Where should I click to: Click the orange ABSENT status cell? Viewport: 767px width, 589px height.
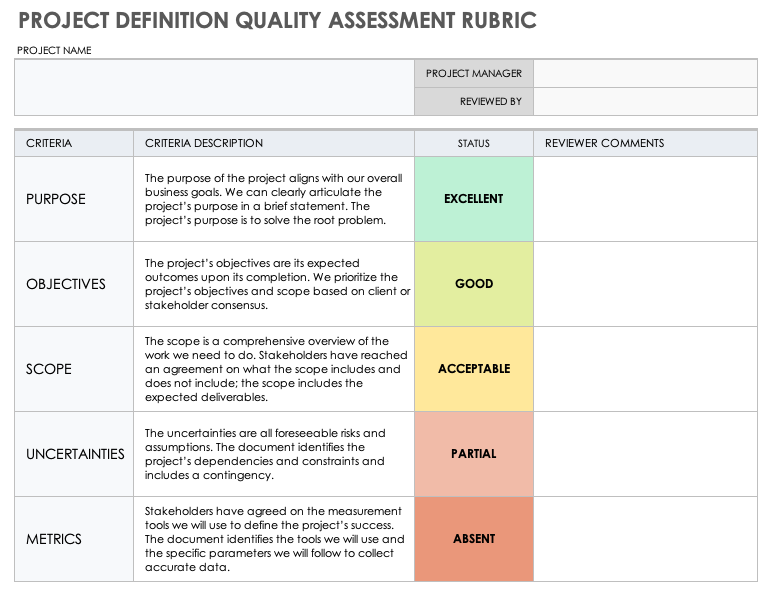click(474, 539)
